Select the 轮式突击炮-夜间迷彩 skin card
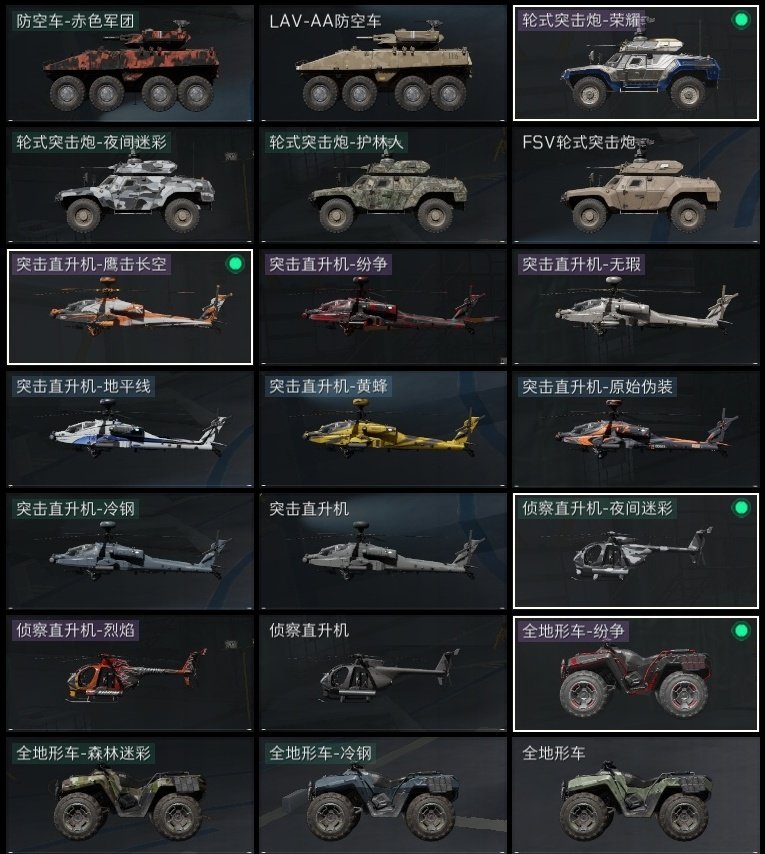 coord(130,185)
